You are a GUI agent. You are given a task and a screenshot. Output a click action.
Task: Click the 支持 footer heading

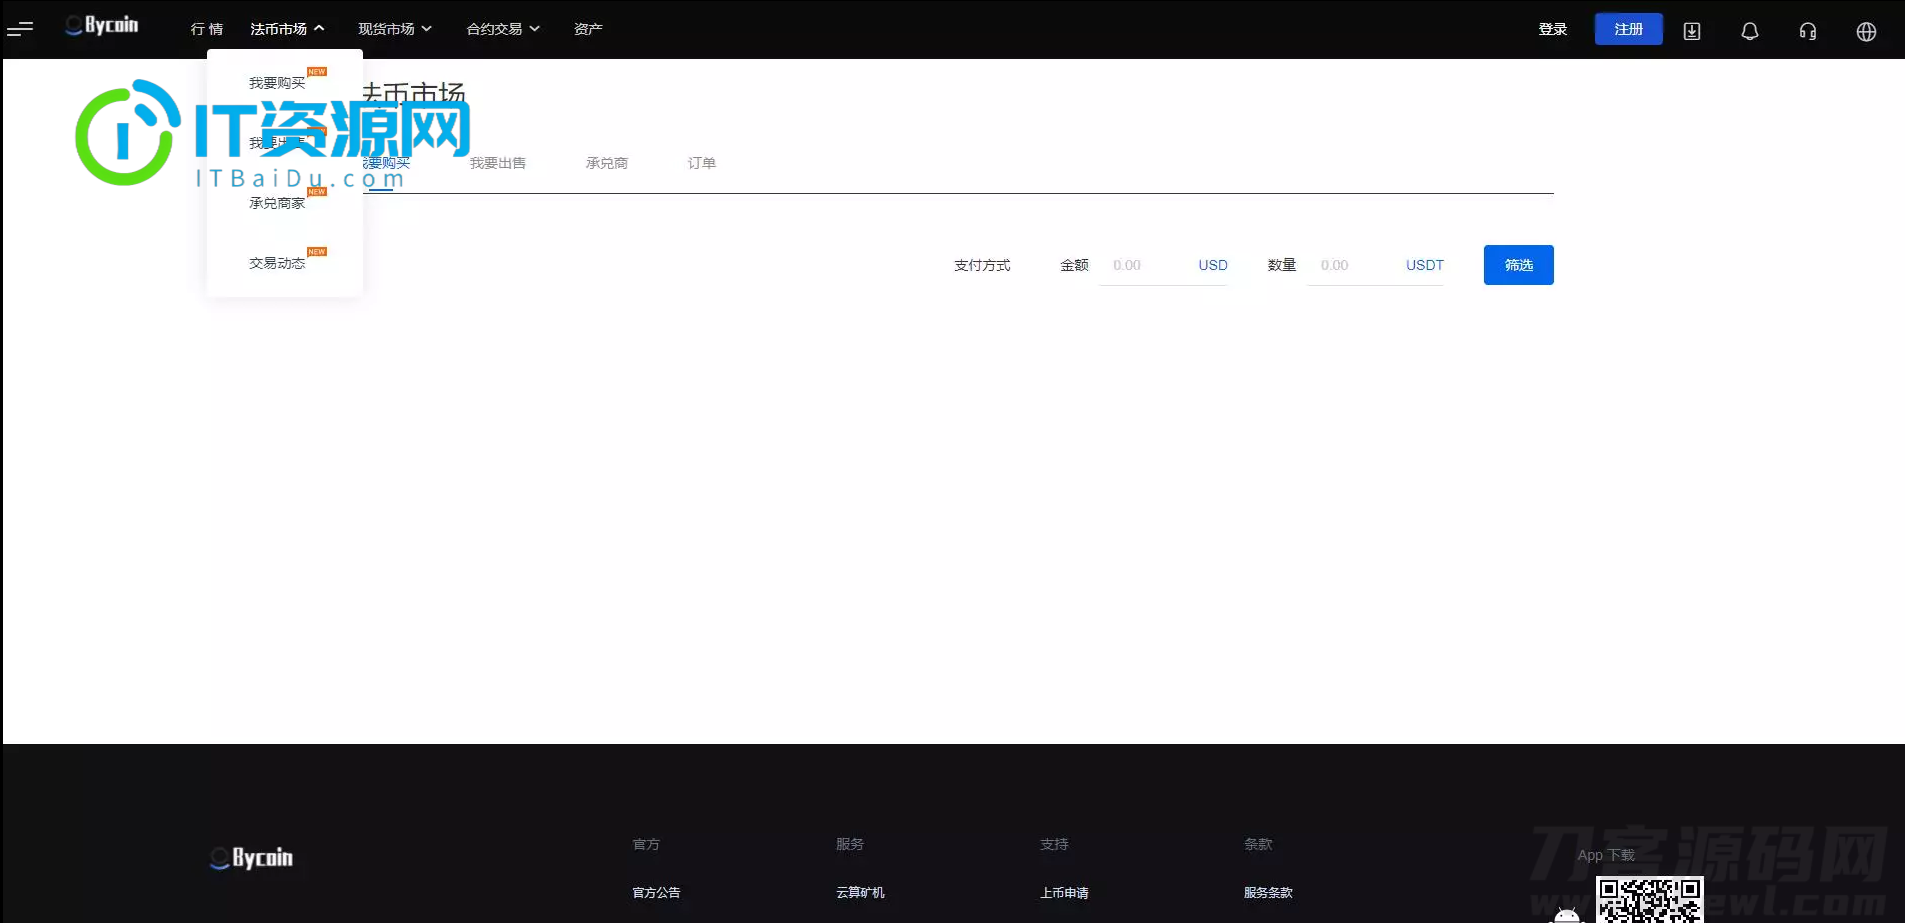tap(1054, 844)
